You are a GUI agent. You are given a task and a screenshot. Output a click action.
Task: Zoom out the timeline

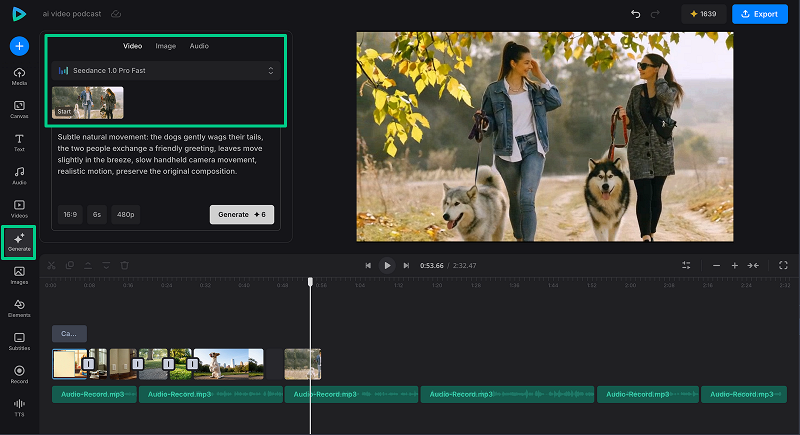click(x=716, y=265)
